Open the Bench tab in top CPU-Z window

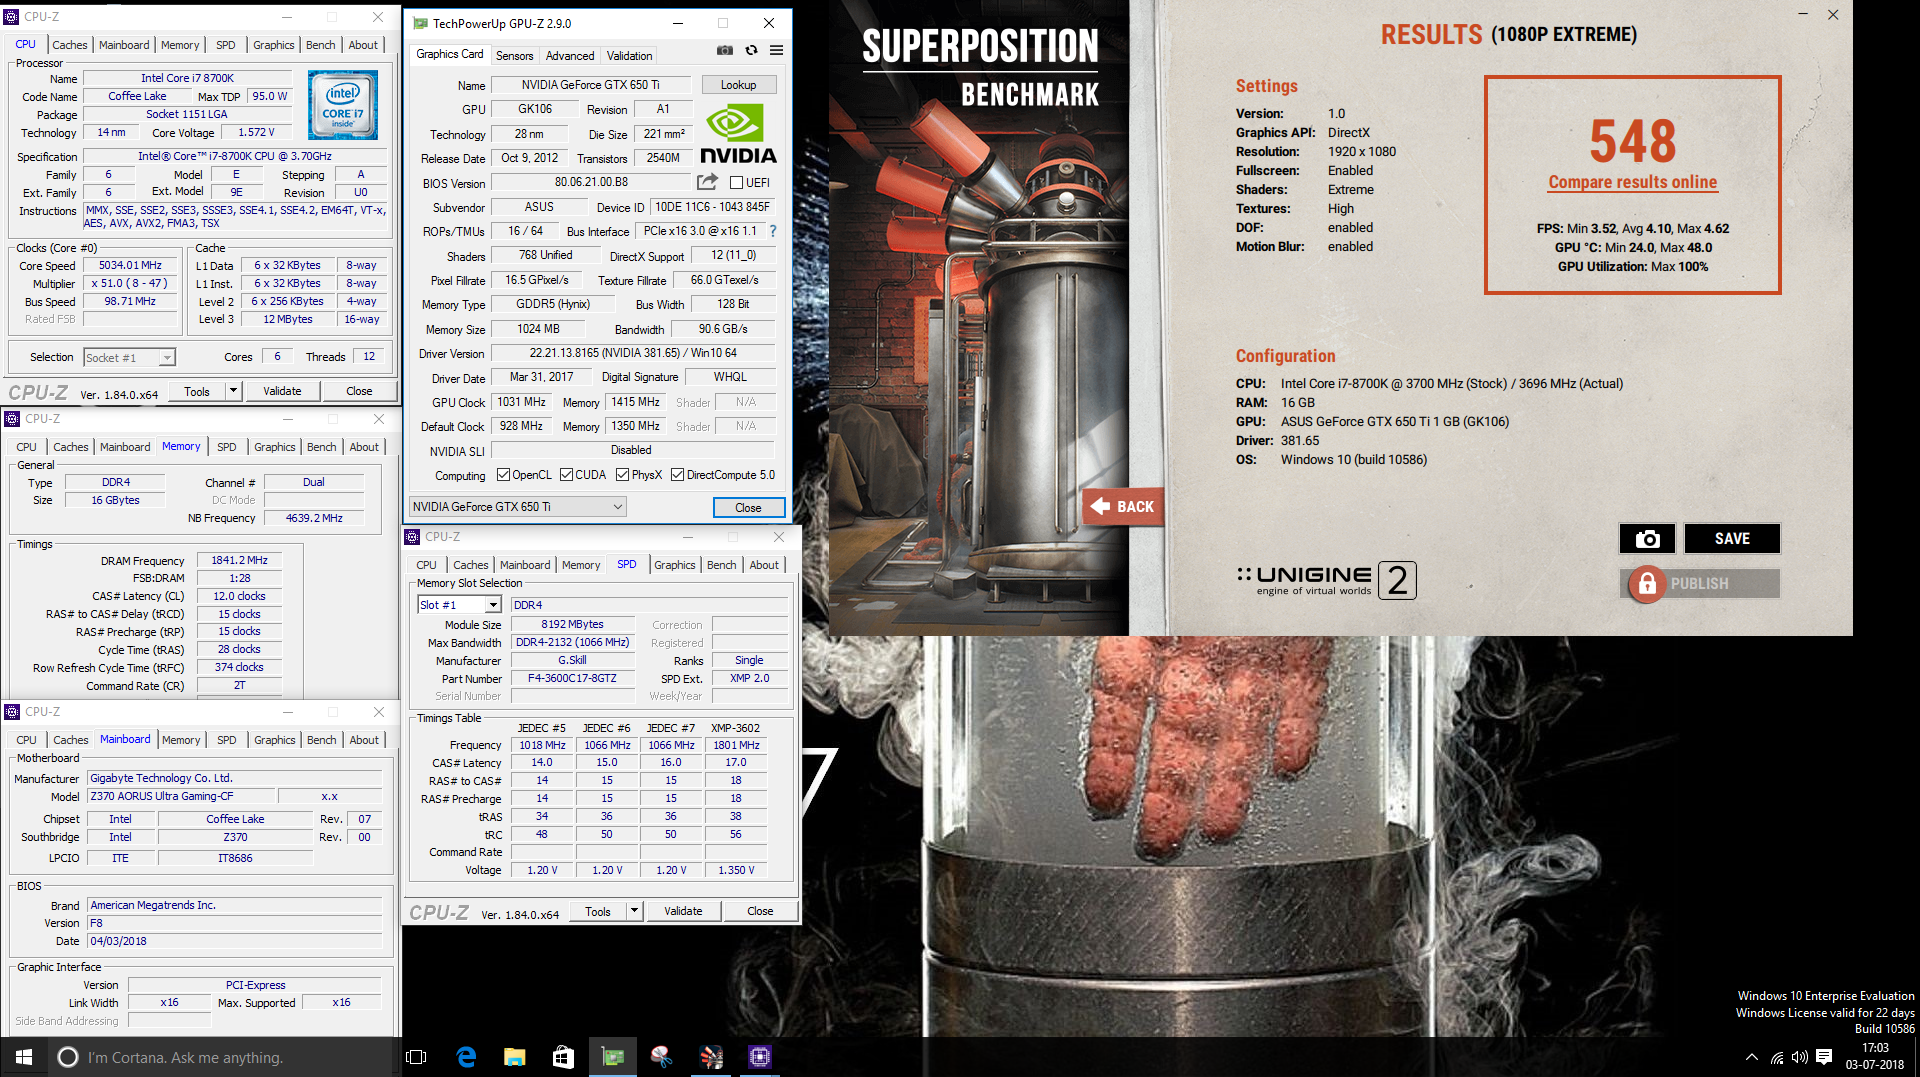coord(321,45)
